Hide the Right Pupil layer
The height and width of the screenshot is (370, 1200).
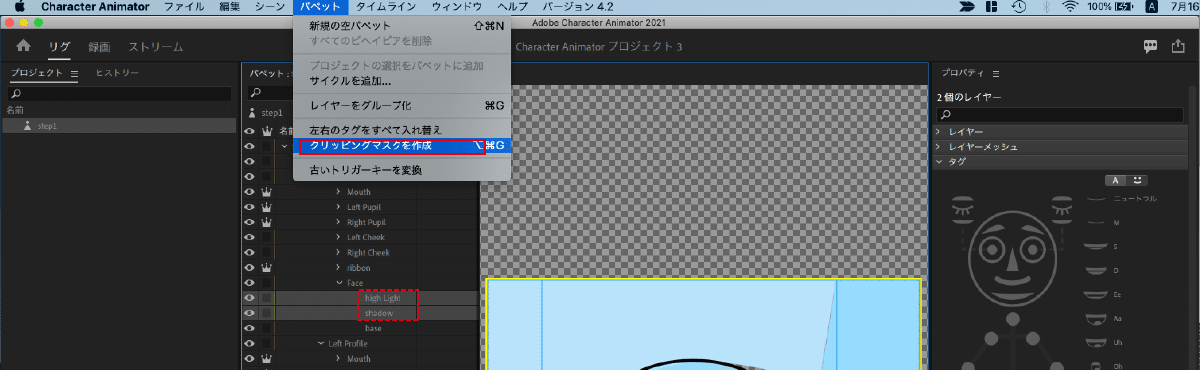(250, 222)
